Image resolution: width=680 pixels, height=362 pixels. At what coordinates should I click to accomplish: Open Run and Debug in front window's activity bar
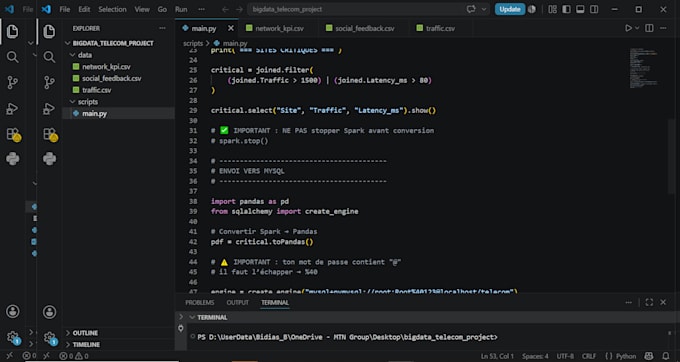[49, 108]
